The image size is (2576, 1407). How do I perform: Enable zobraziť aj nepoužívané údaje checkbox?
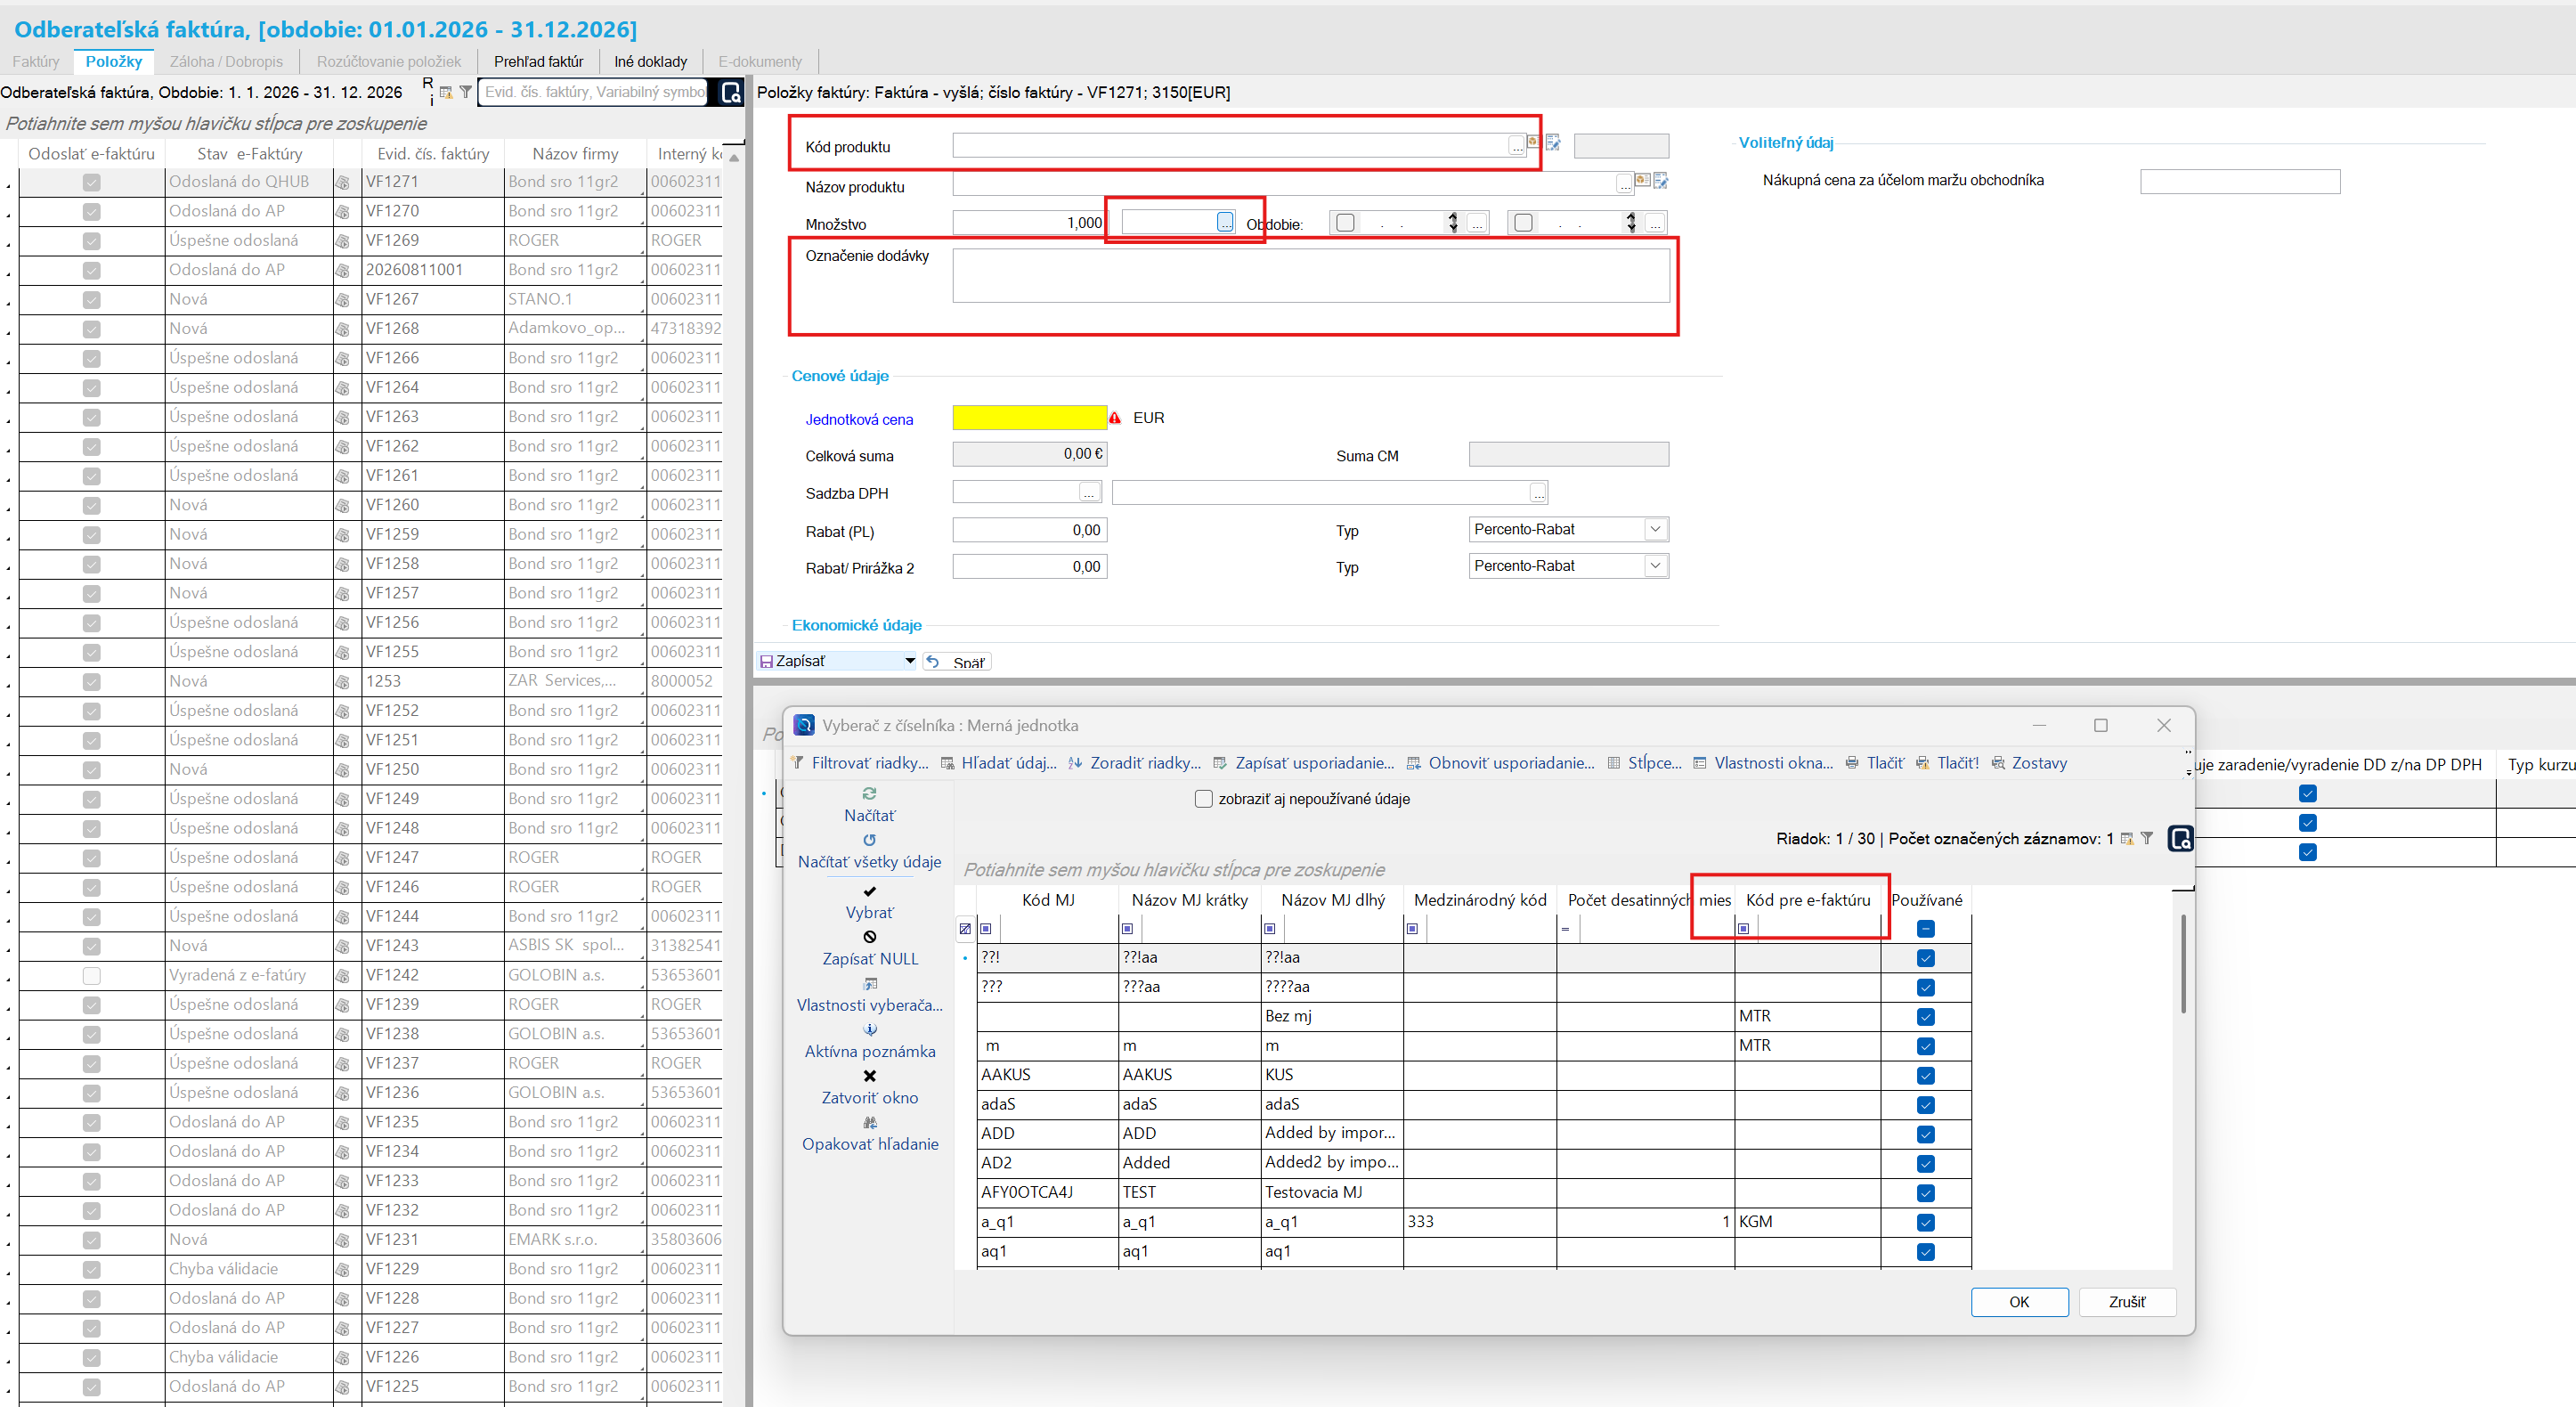pos(1204,799)
